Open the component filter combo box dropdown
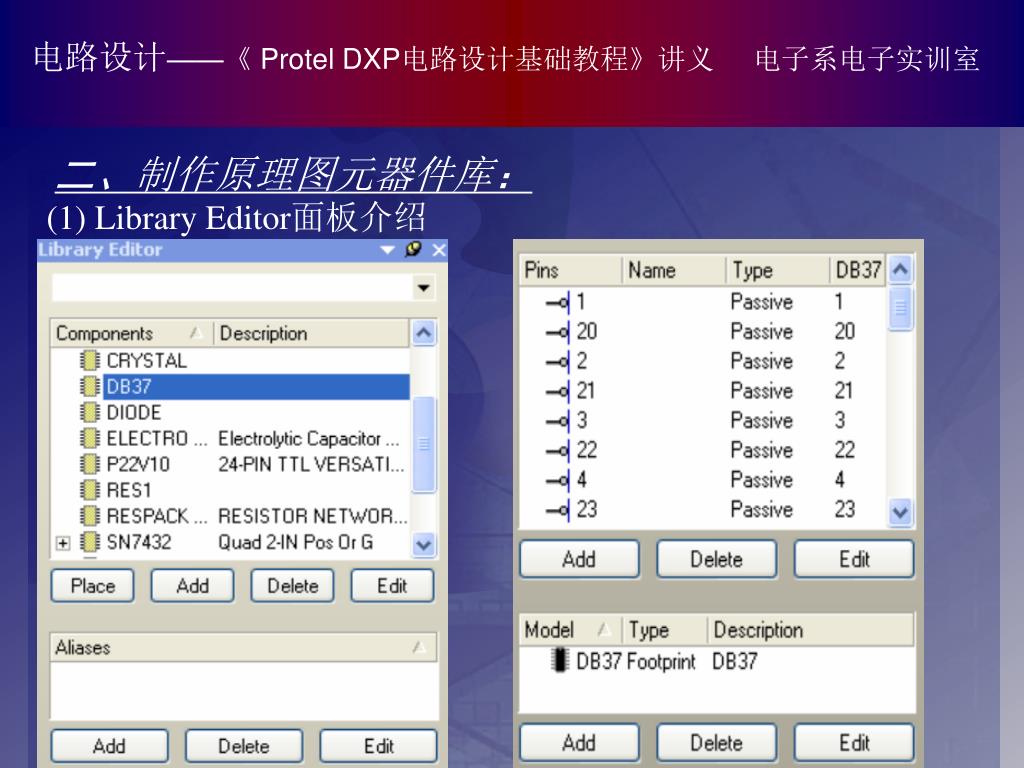 [x=424, y=288]
